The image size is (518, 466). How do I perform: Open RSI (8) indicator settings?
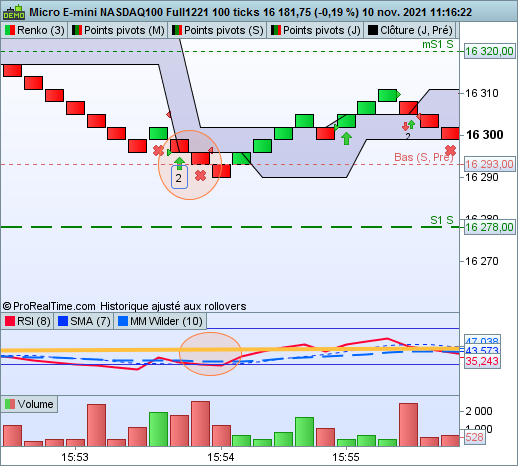click(x=28, y=321)
